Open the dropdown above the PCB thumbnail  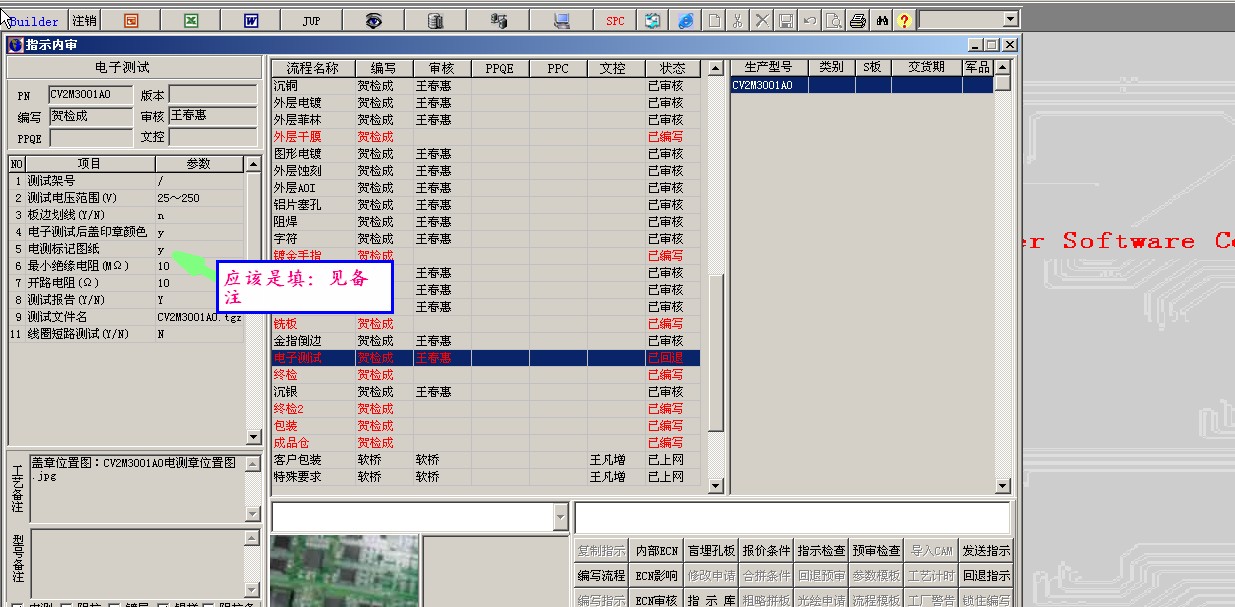pos(560,517)
